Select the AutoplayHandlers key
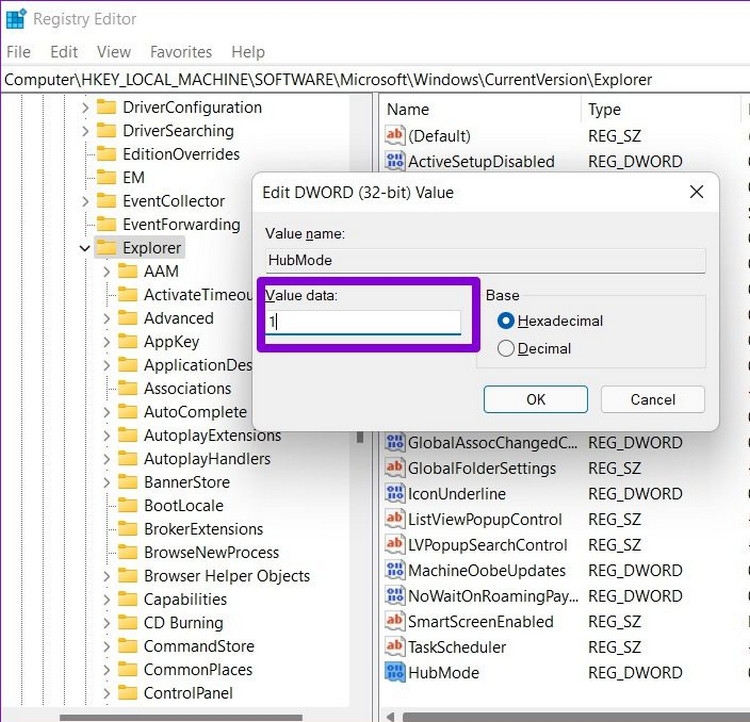 [207, 459]
